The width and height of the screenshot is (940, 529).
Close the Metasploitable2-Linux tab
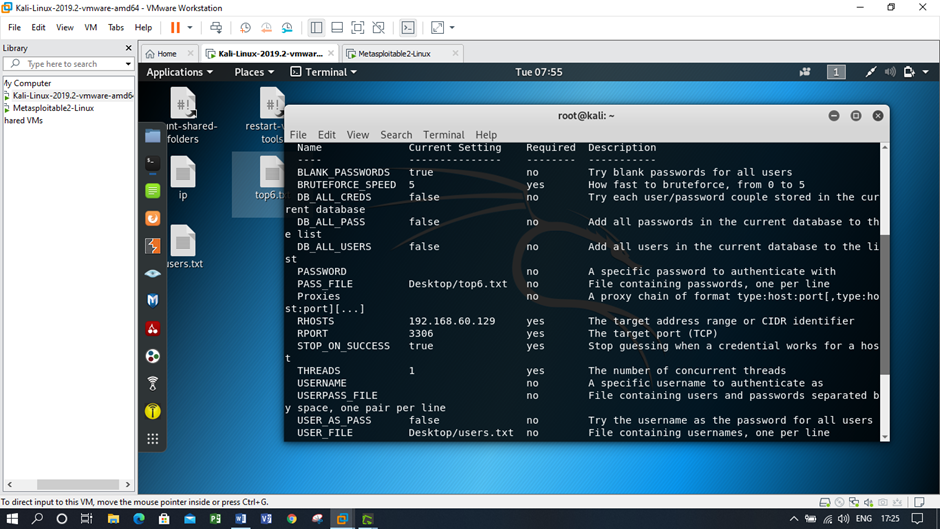tap(456, 53)
